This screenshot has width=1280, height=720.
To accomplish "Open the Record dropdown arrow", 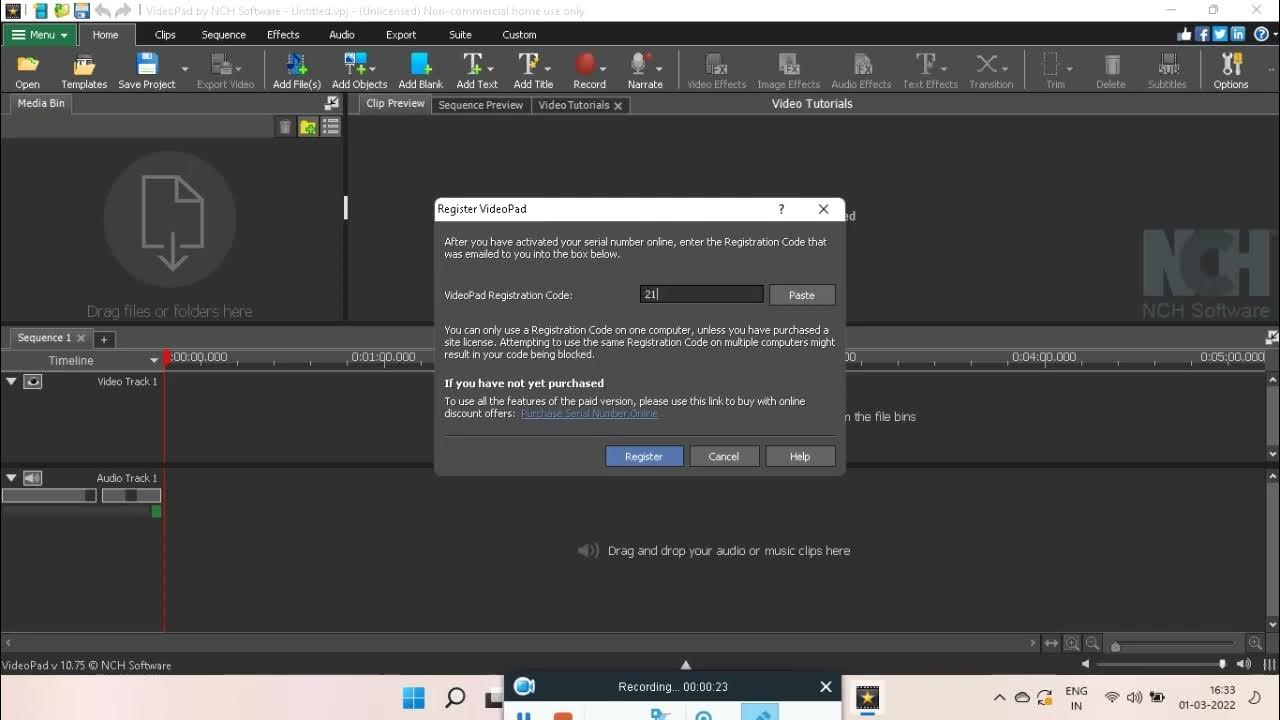I will pos(603,69).
